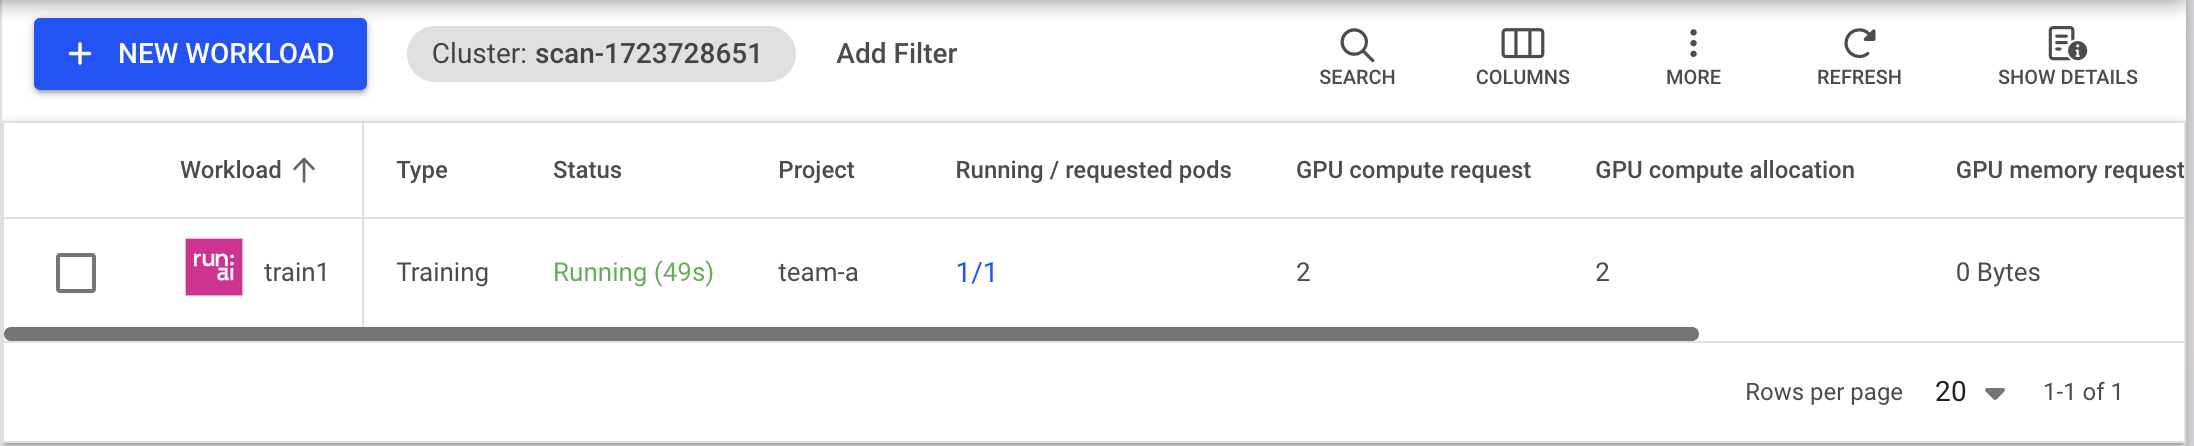Screen dimensions: 2194x446
Task: Refresh the workloads list
Action: [1858, 57]
